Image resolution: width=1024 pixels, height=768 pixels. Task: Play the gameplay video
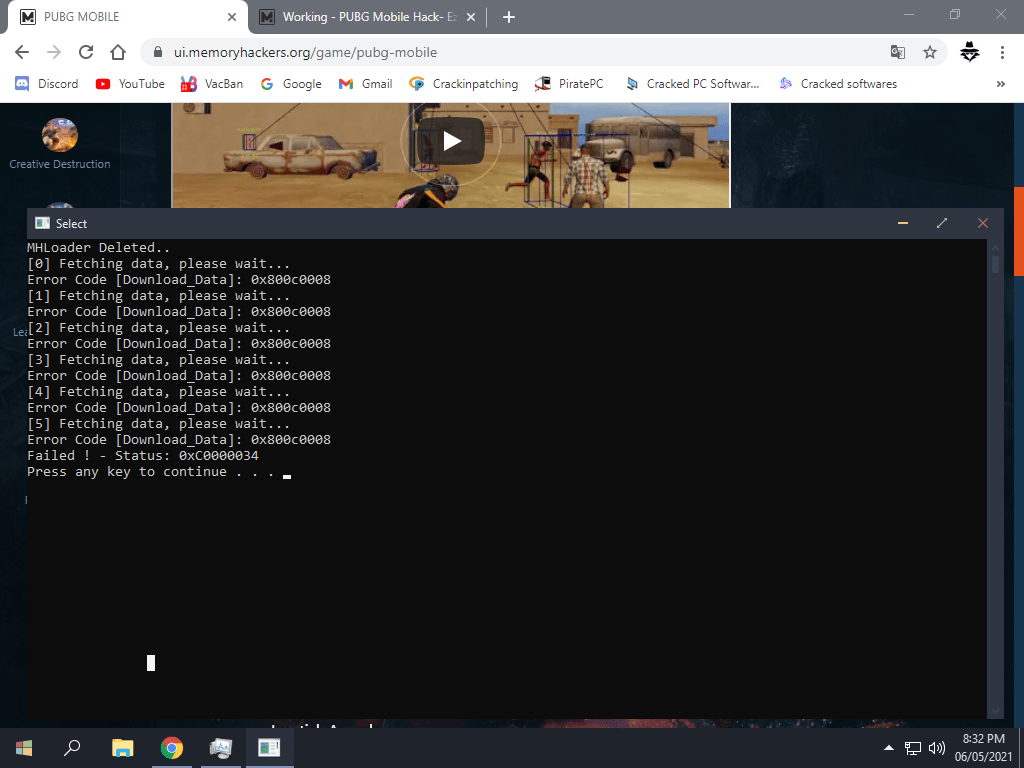point(451,140)
